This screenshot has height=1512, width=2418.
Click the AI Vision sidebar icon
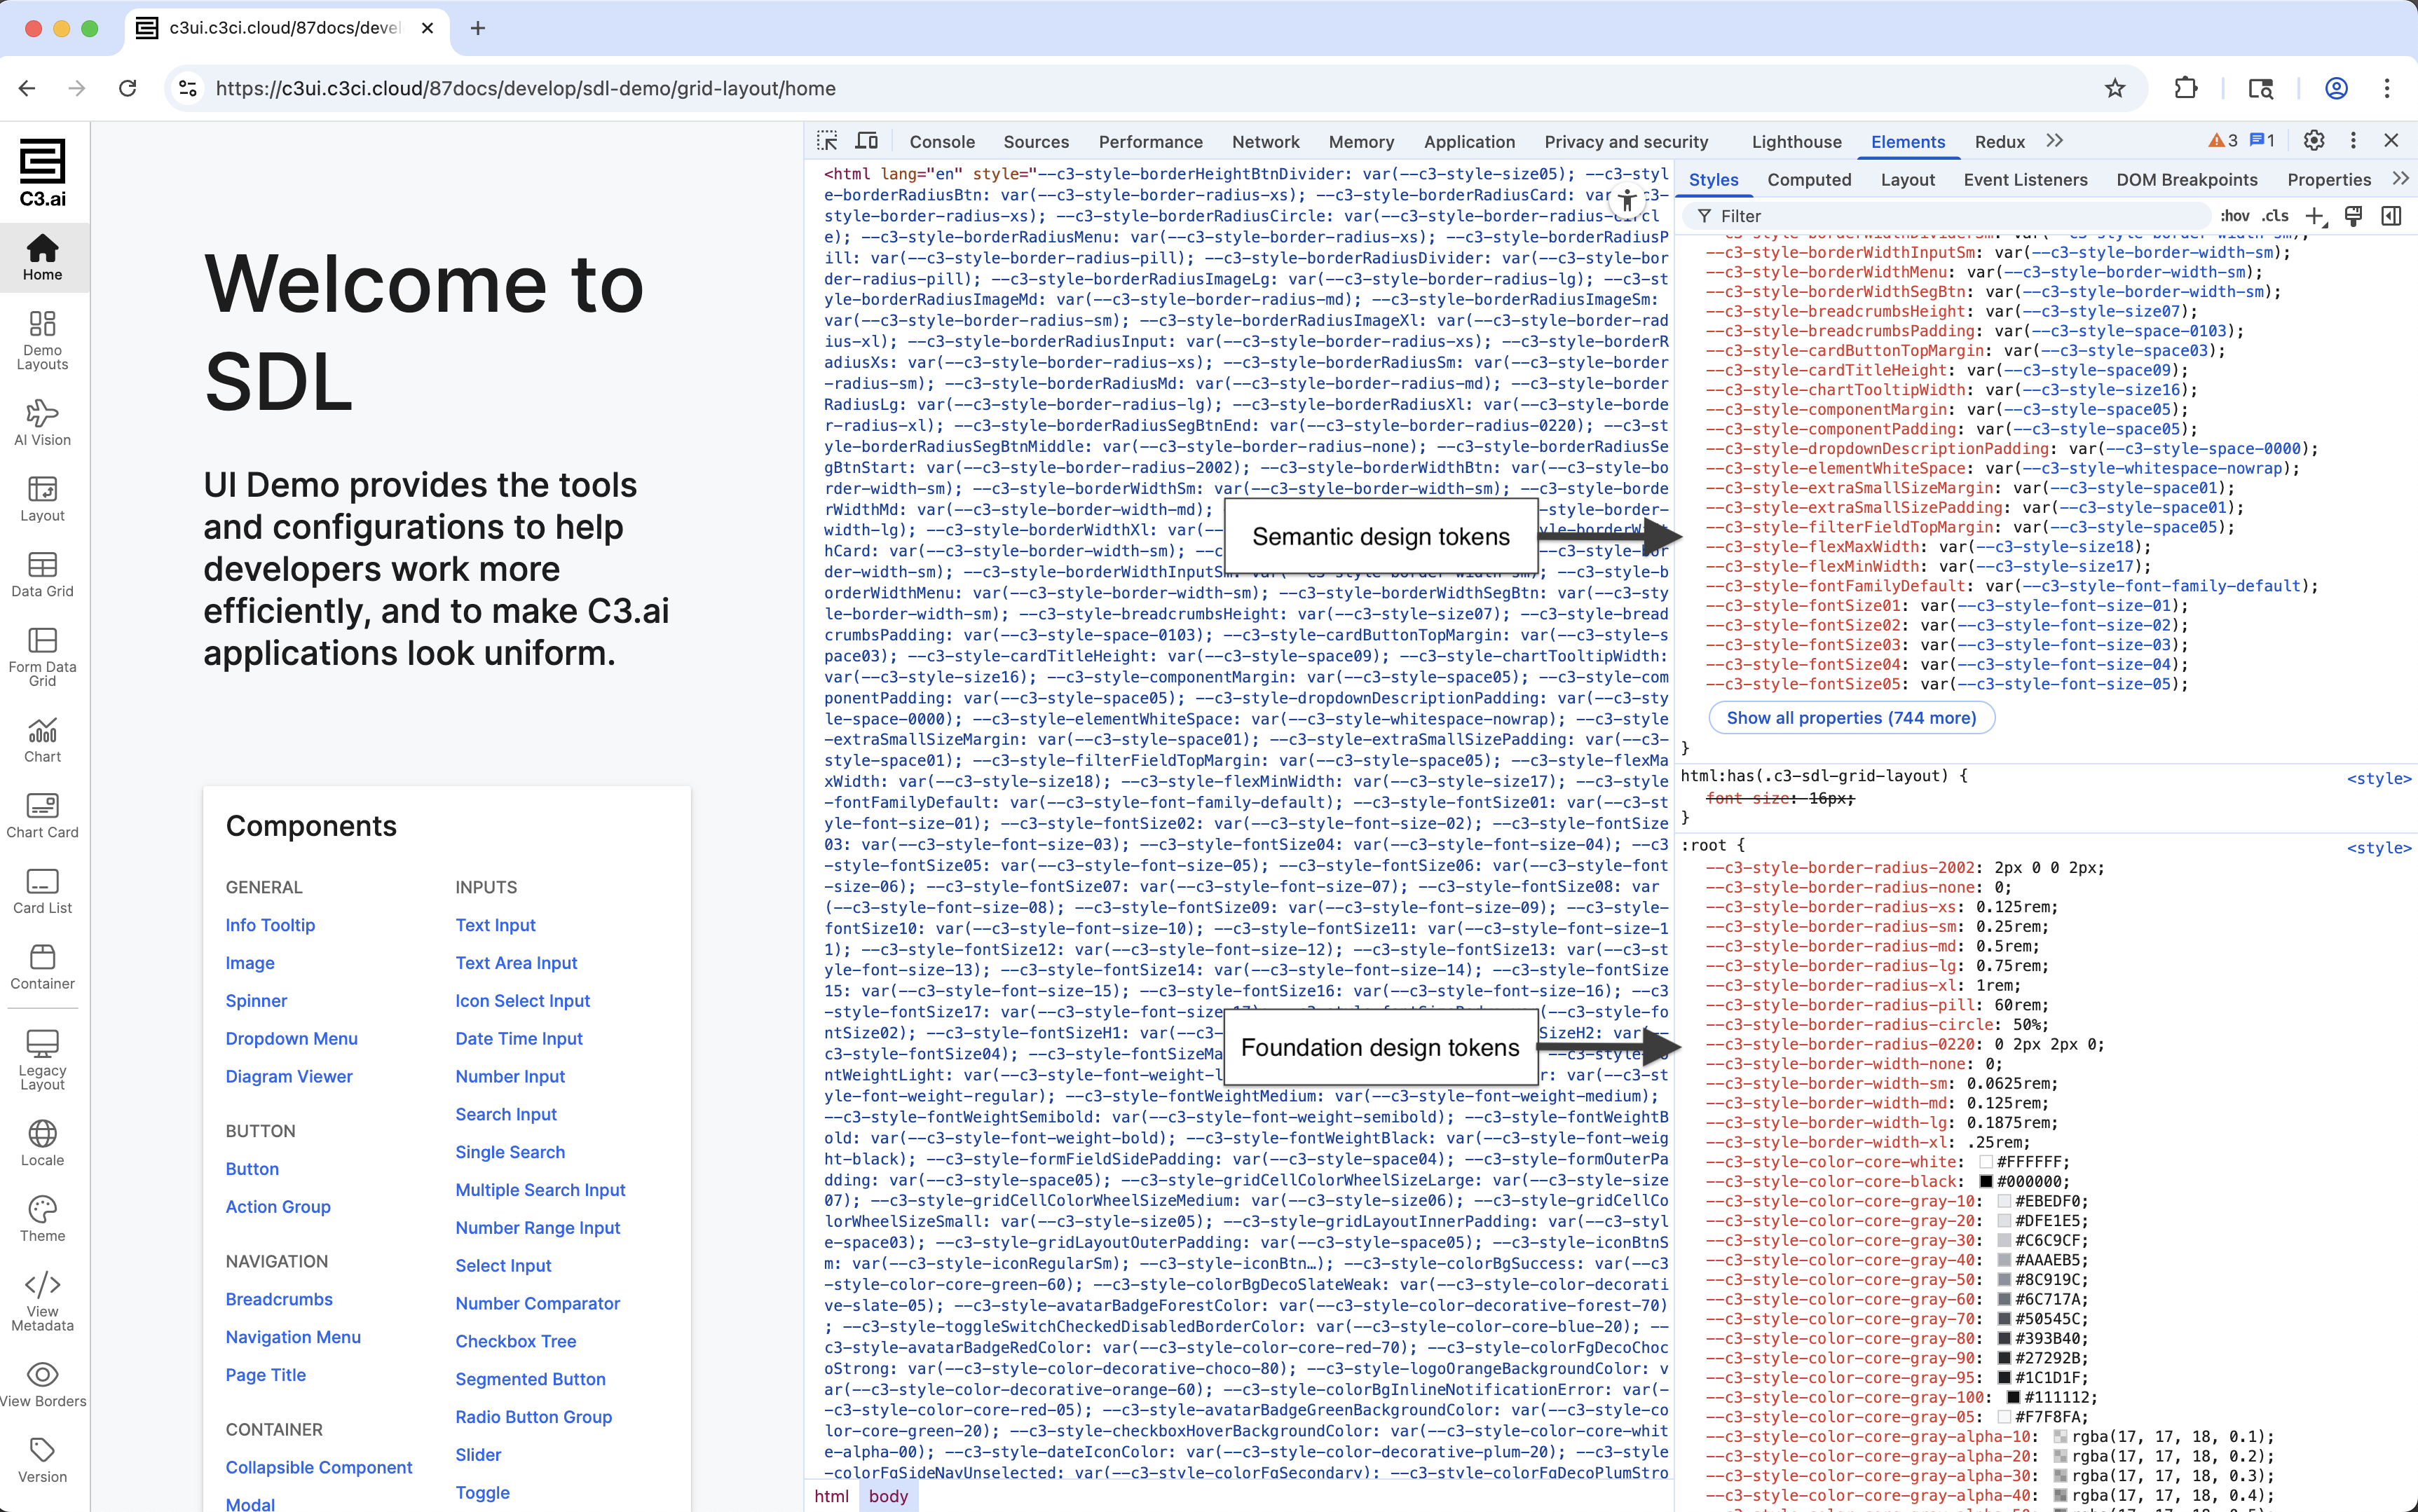(42, 413)
